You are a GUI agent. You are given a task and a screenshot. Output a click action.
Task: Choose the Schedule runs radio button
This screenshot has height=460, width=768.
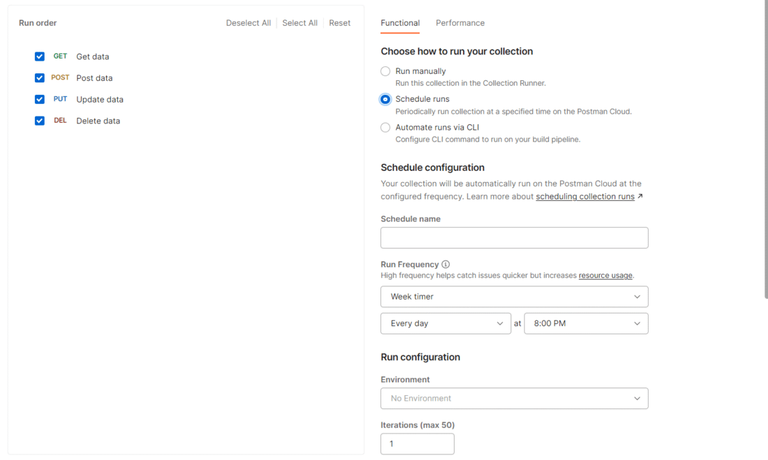click(386, 100)
